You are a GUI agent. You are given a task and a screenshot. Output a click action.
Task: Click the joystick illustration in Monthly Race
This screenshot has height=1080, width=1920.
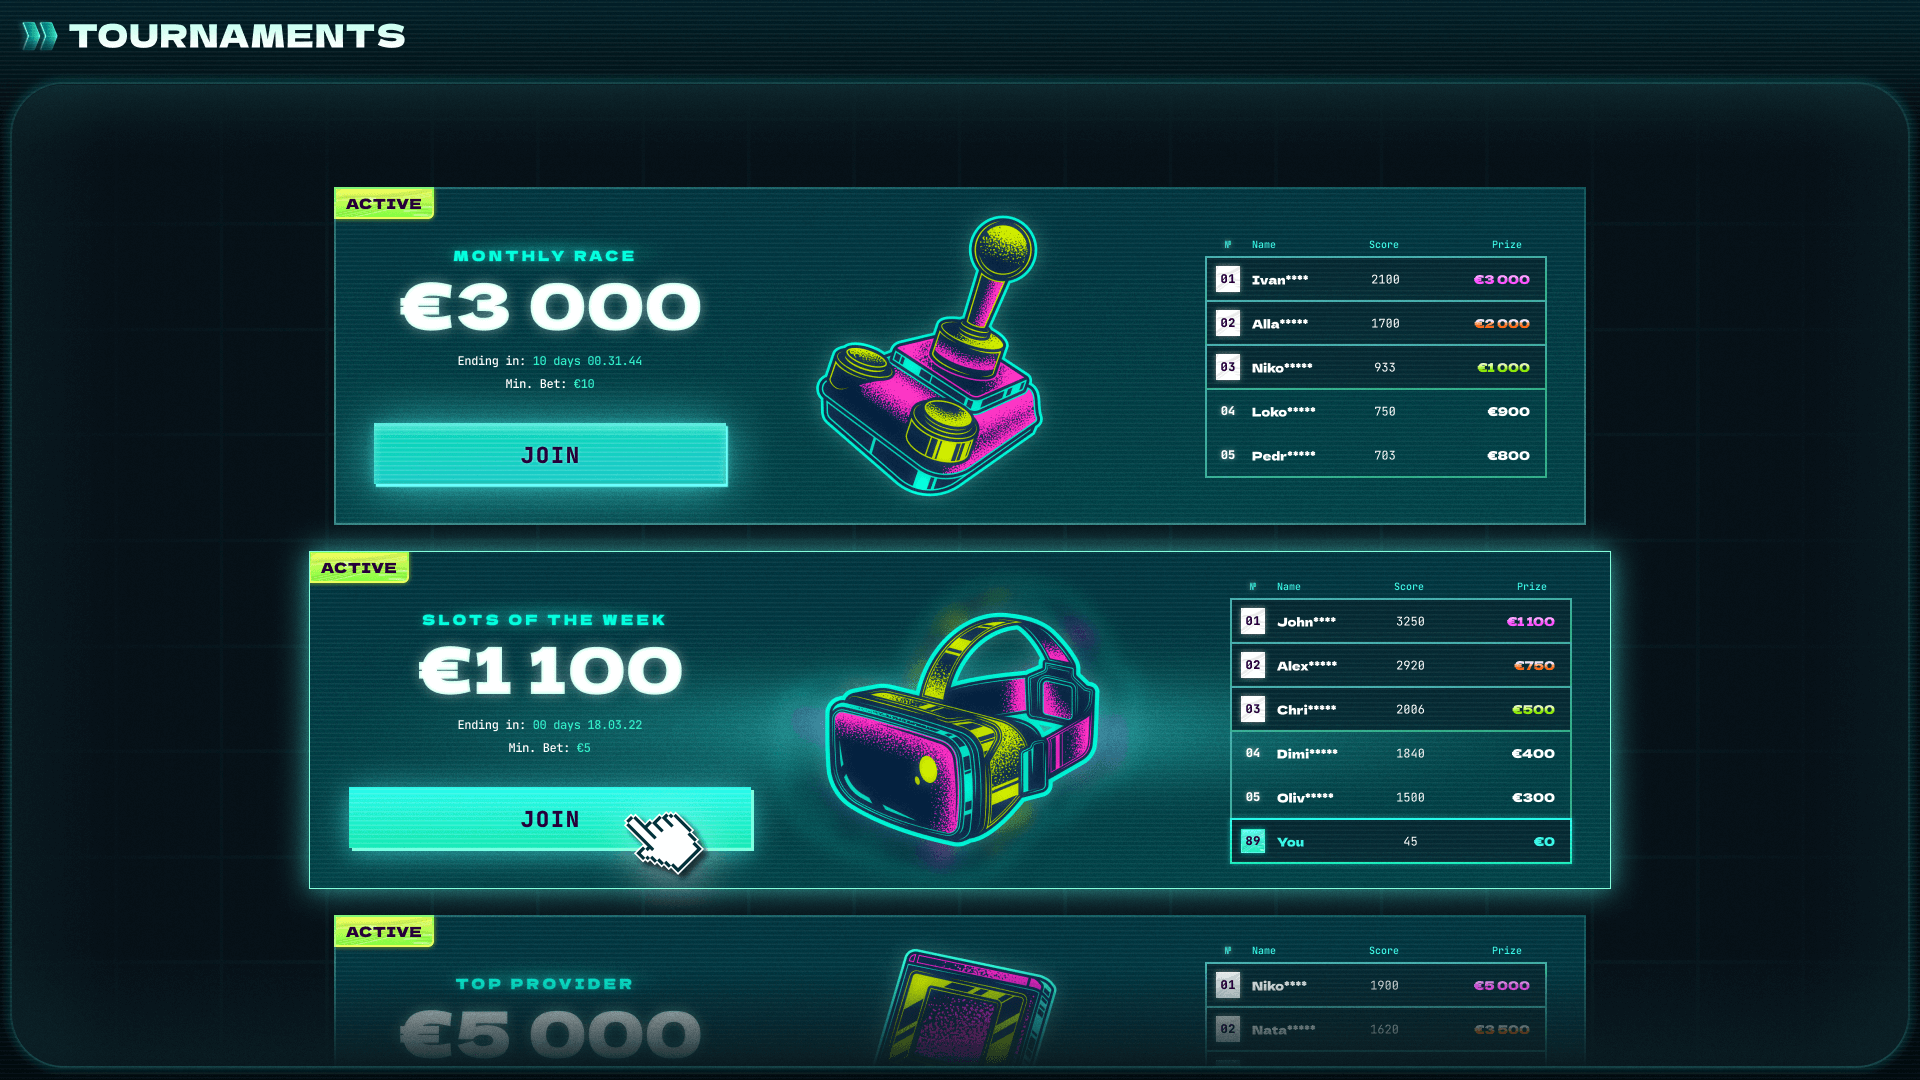[x=930, y=355]
